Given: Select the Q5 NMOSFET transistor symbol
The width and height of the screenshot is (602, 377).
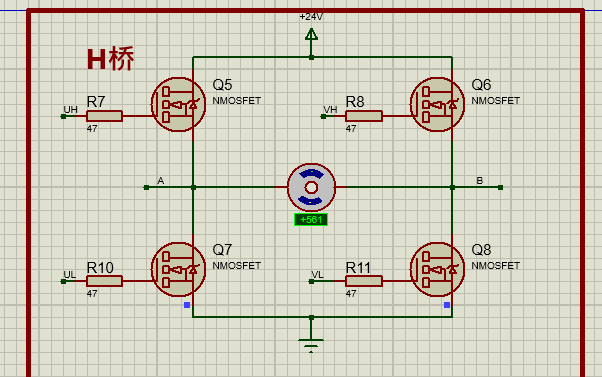Looking at the screenshot, I should tap(178, 104).
